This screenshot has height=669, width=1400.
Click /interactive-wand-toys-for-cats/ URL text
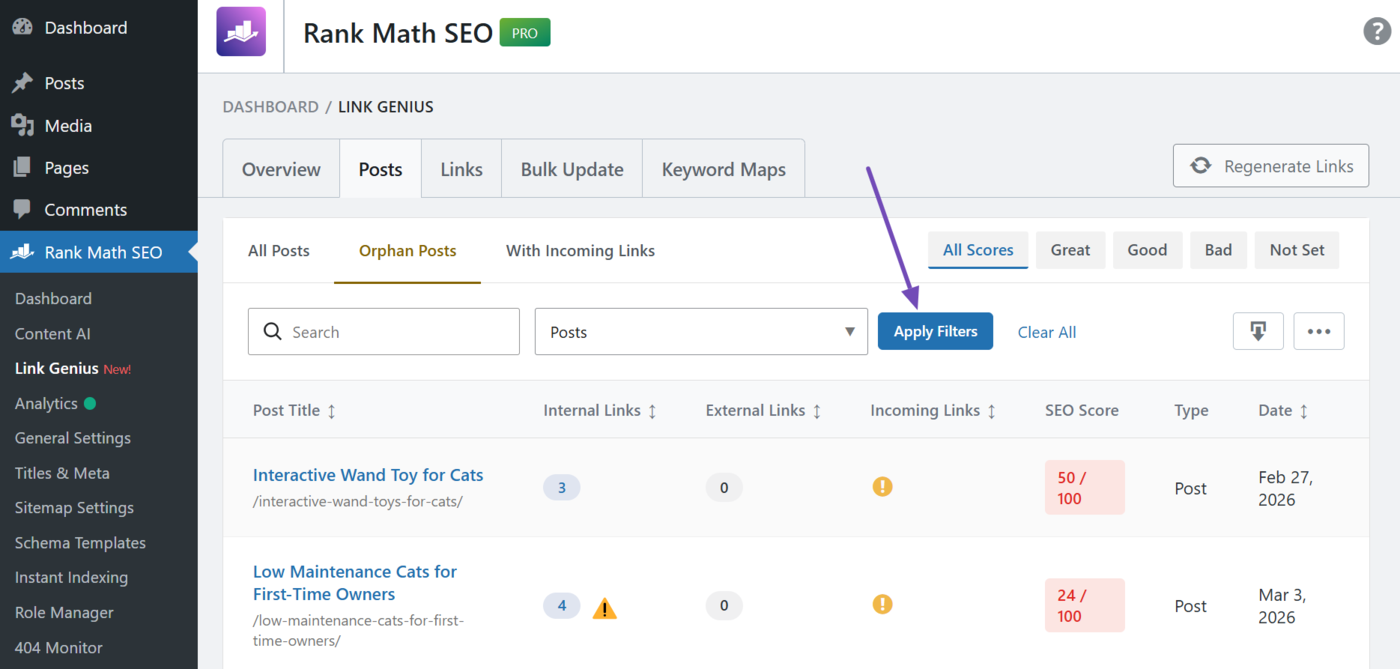coord(358,502)
